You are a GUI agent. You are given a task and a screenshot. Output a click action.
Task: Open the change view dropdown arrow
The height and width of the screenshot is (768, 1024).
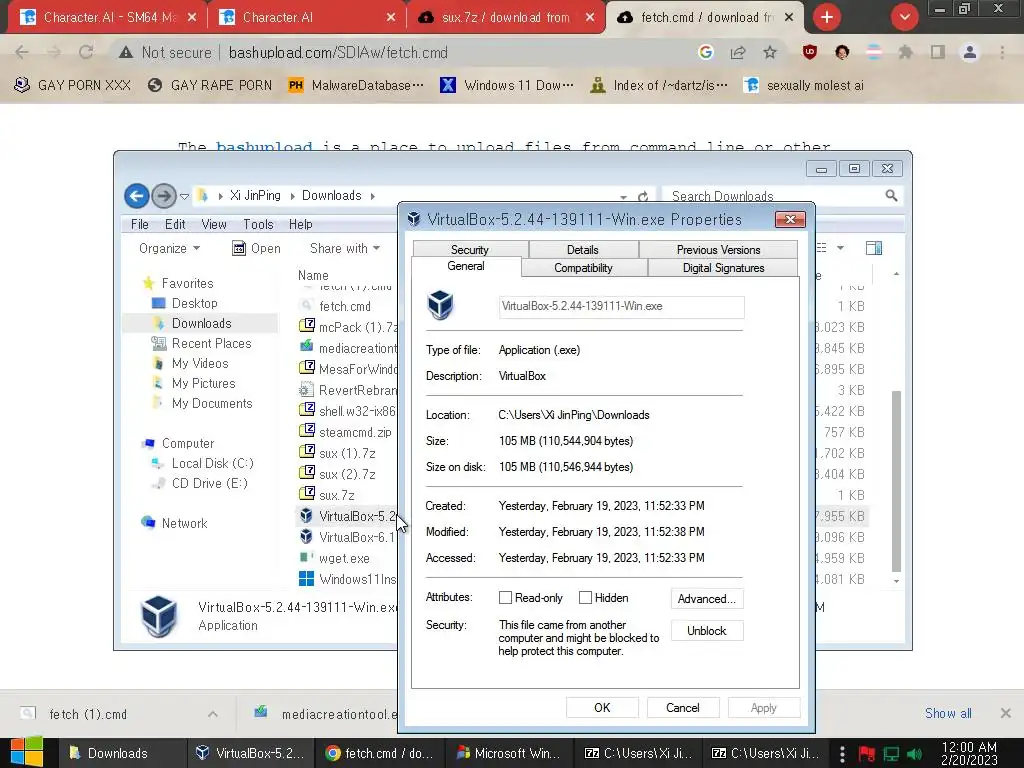coord(840,248)
